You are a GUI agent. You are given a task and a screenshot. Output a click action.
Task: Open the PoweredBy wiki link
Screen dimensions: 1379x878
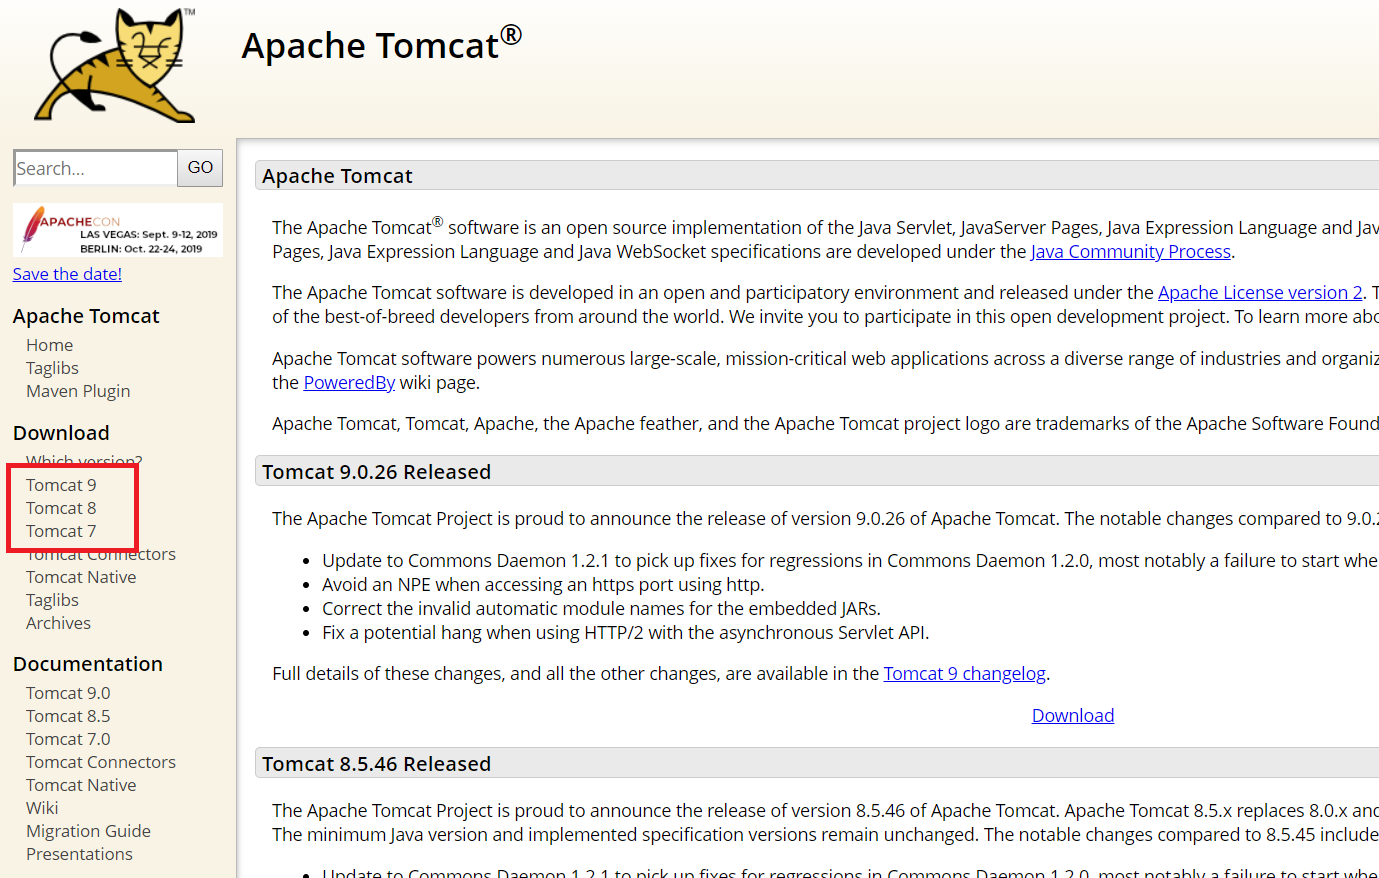point(349,383)
